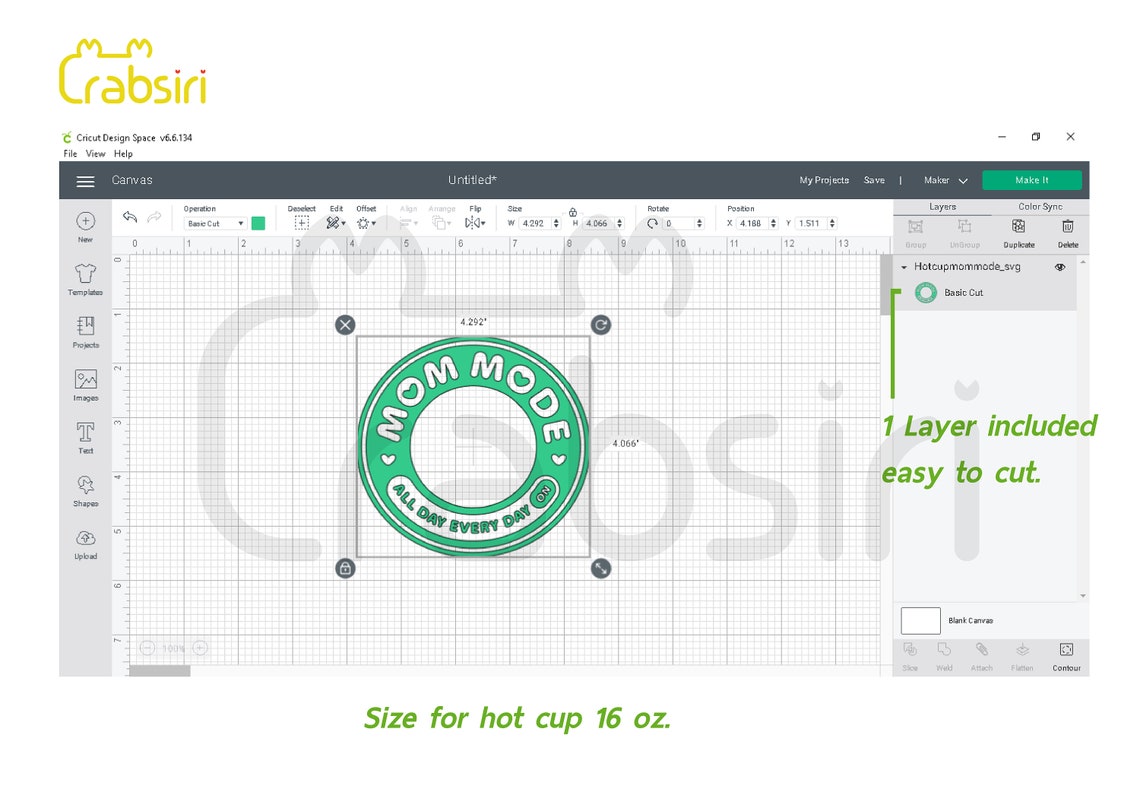Toggle the proportions lock between Width and Height
This screenshot has height=789, width=1140.
click(573, 214)
